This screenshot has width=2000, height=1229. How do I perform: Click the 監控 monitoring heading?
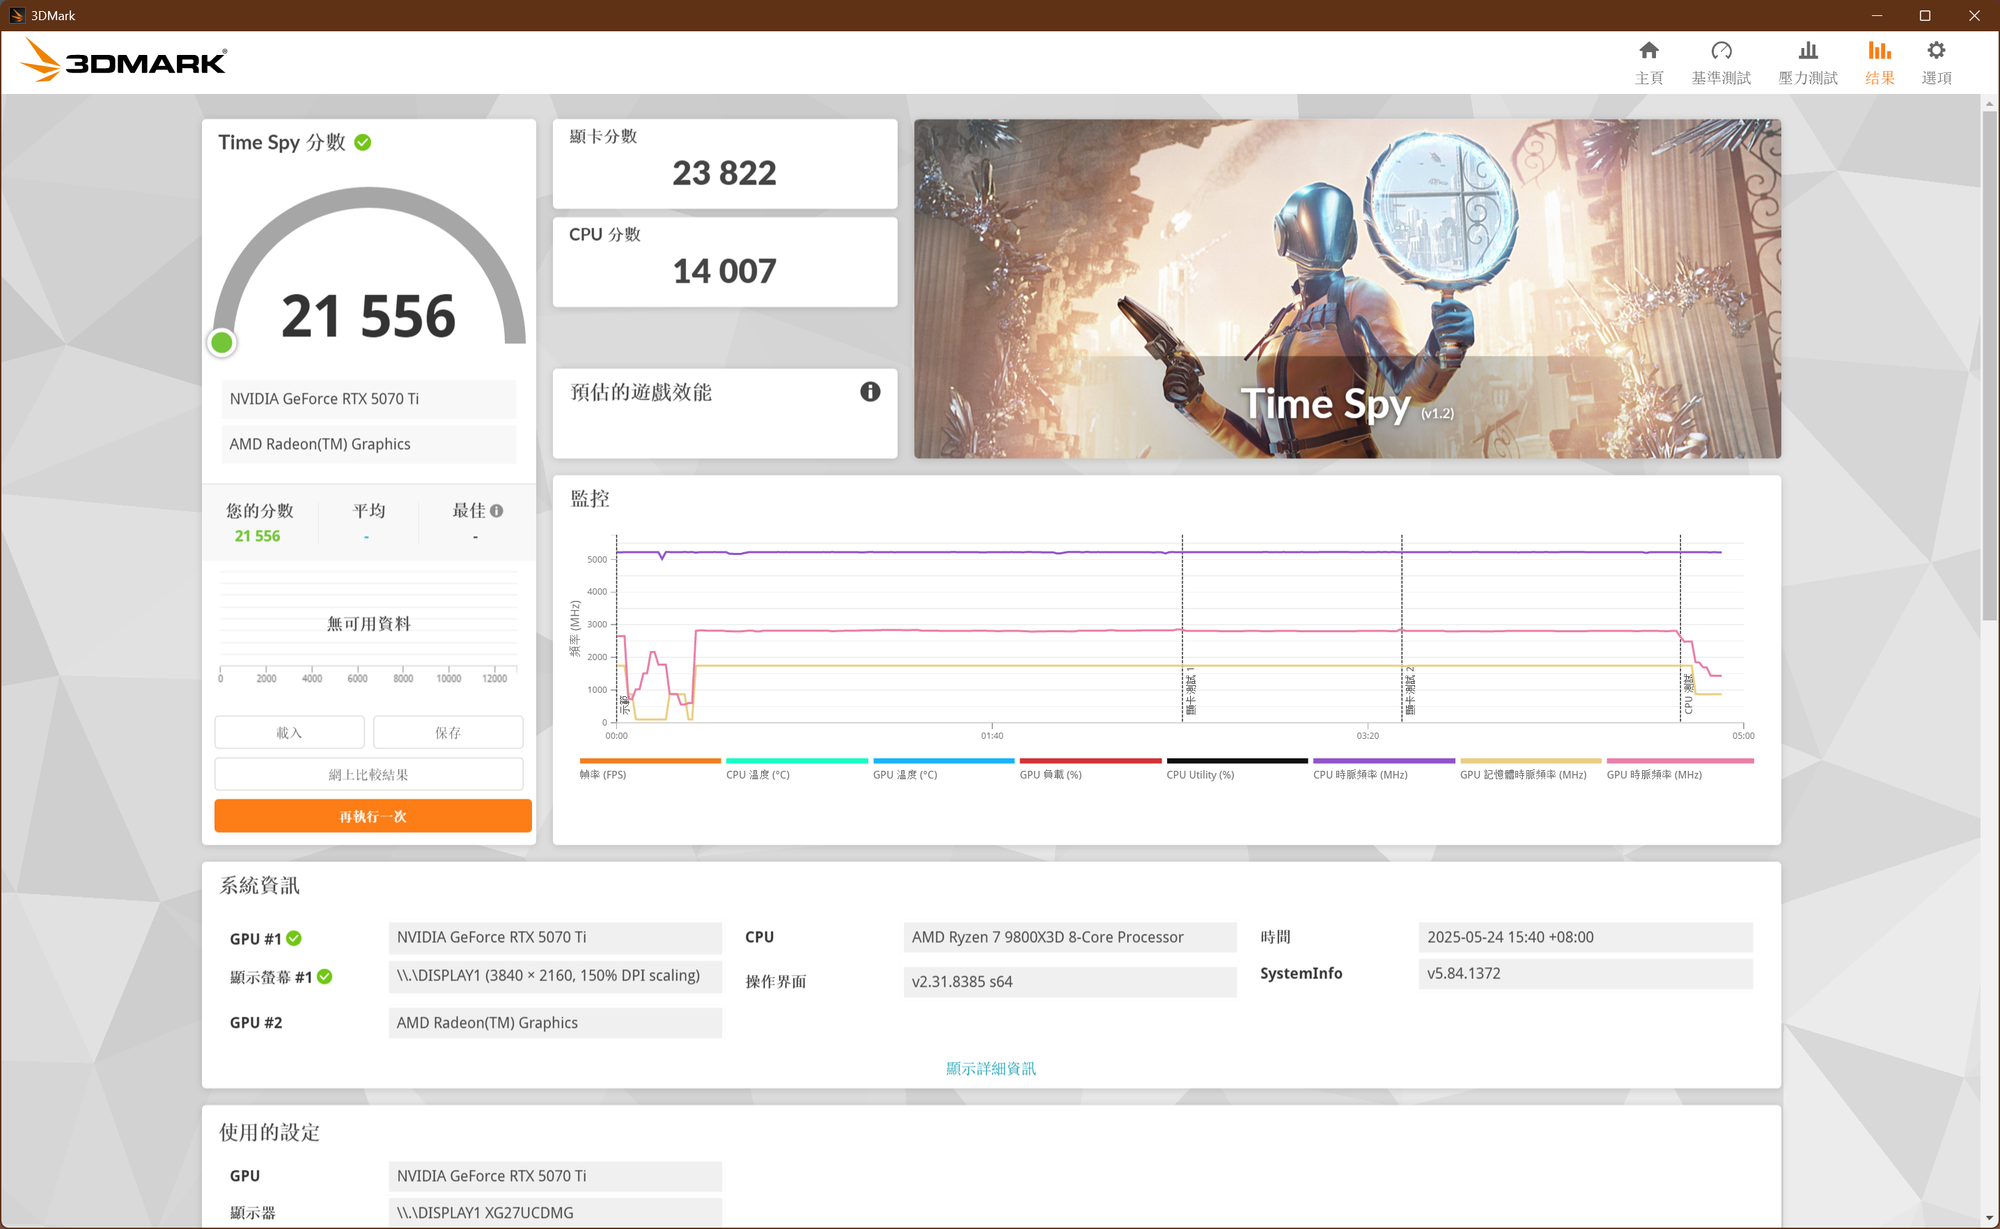[590, 499]
